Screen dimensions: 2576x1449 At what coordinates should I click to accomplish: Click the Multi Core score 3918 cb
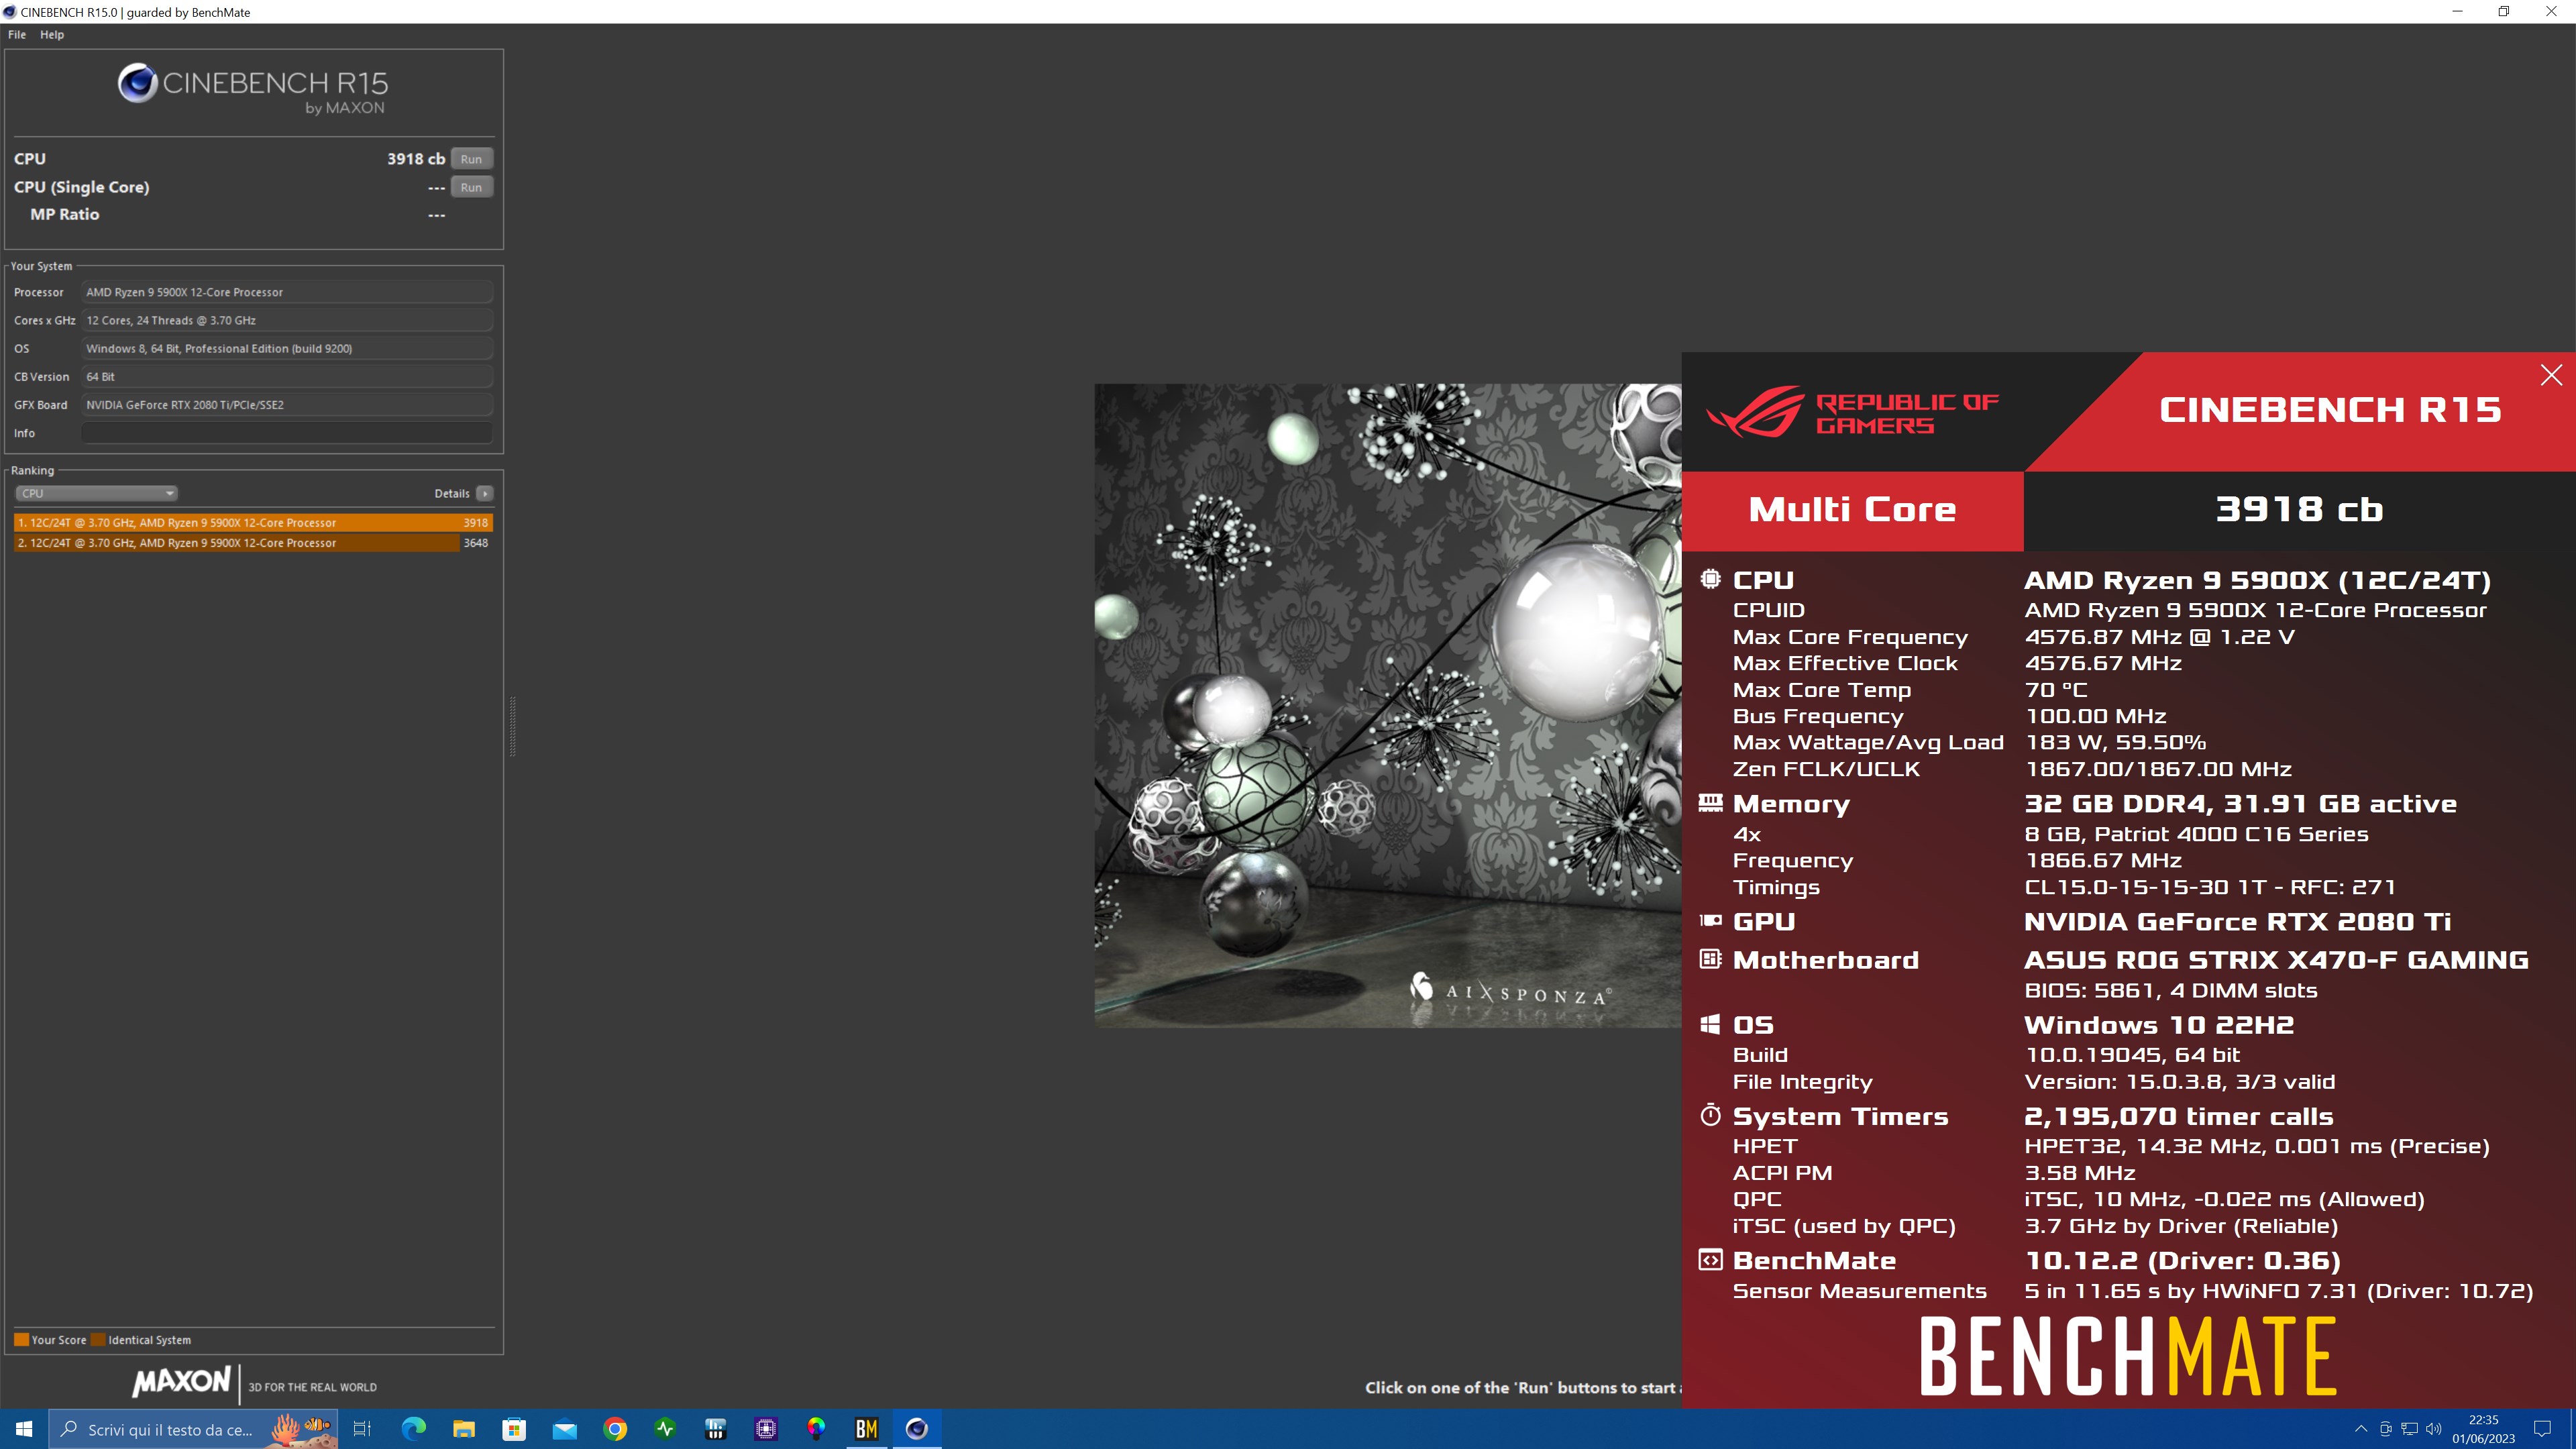(x=2299, y=509)
